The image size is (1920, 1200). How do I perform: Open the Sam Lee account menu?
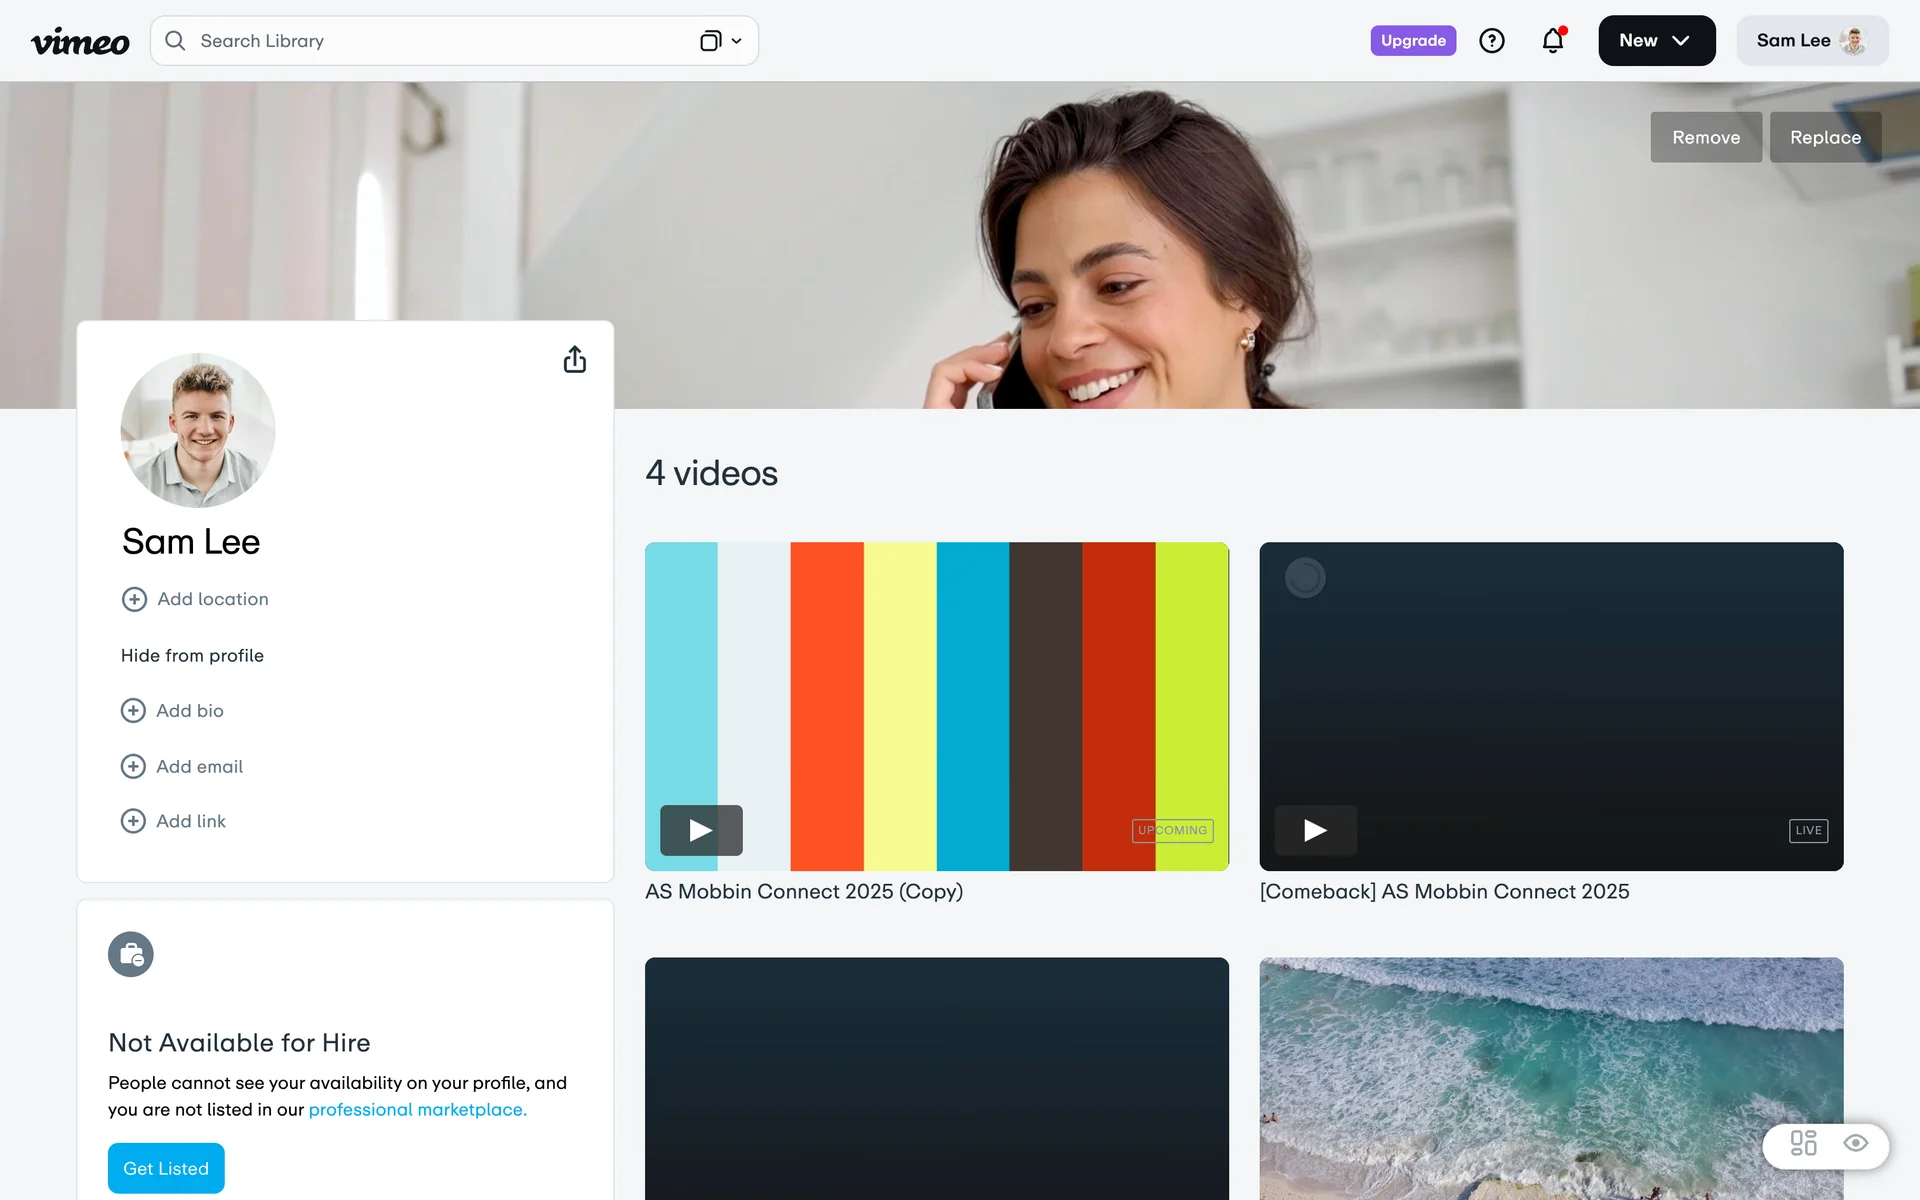click(x=1811, y=41)
